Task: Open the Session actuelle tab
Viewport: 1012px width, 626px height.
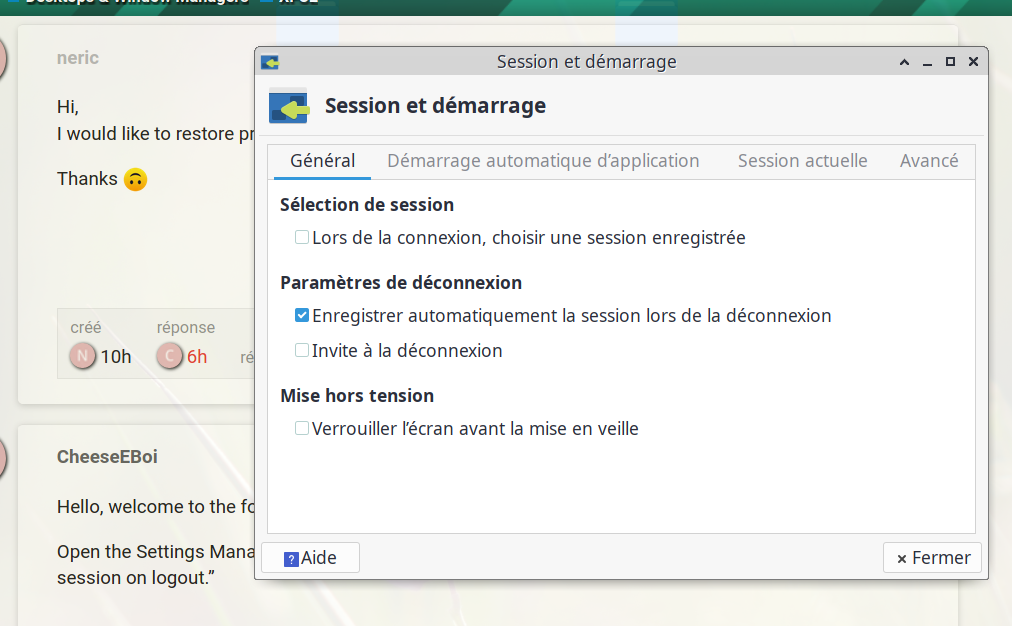Action: coord(802,161)
